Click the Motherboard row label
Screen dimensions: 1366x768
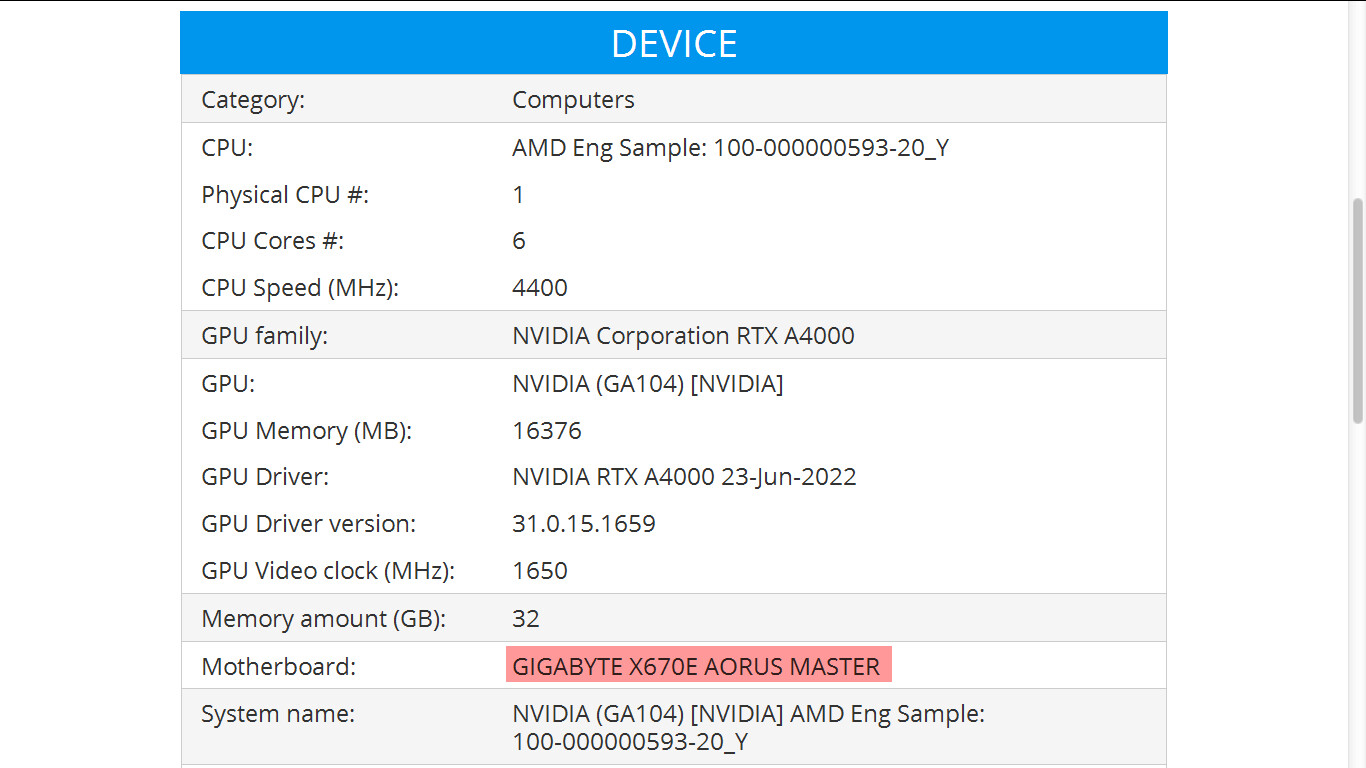coord(278,666)
